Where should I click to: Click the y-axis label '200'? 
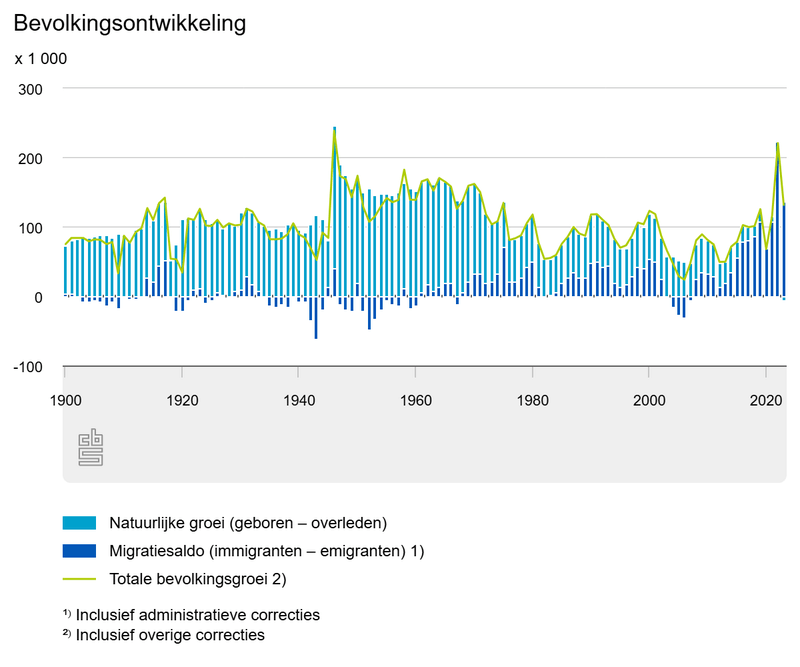tap(31, 159)
